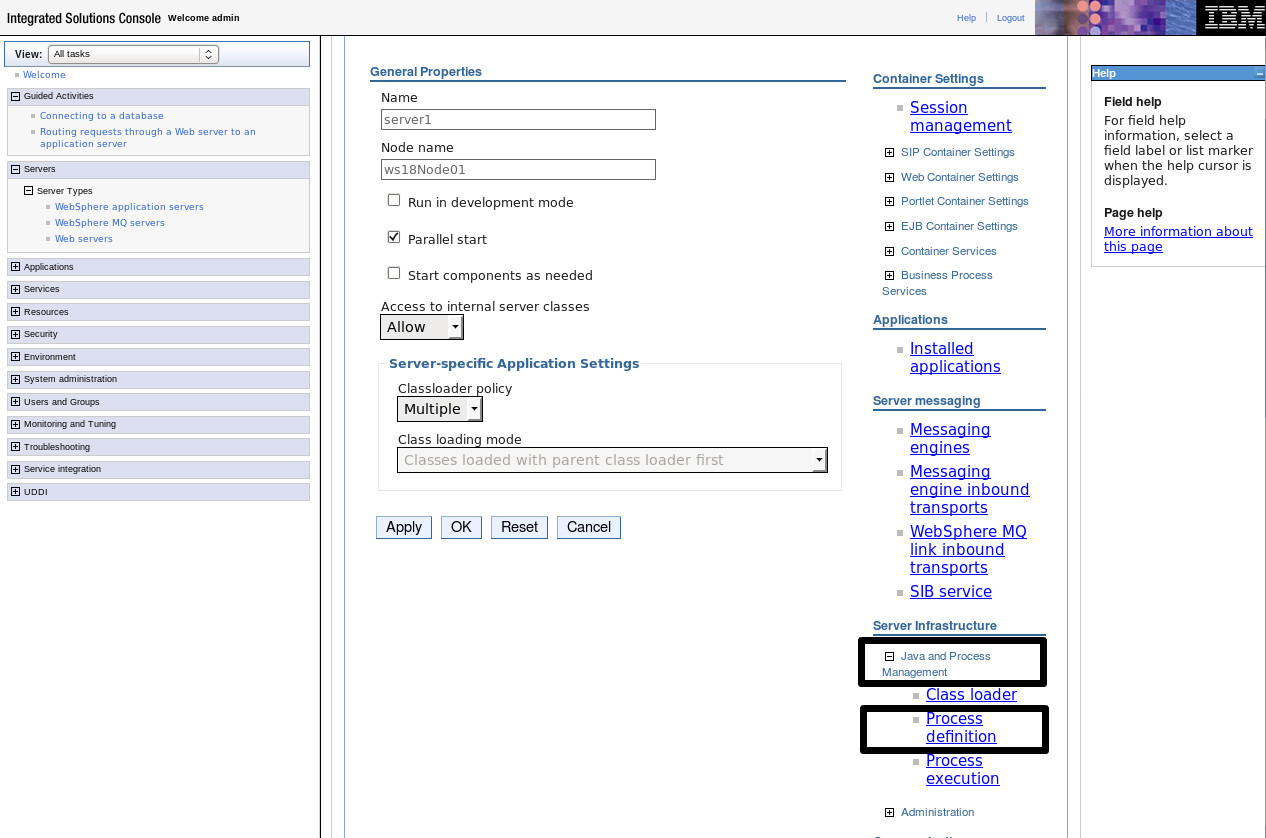Viewport: 1266px width, 838px height.
Task: Expand the Resources navigation section
Action: pos(15,312)
